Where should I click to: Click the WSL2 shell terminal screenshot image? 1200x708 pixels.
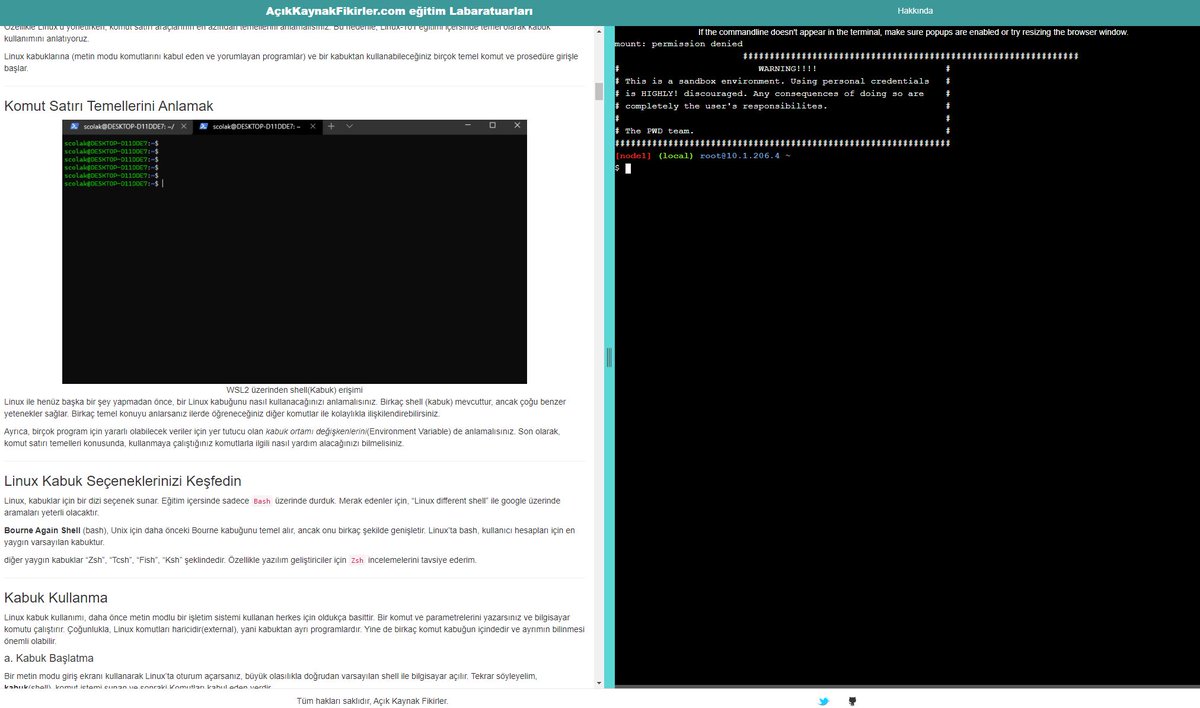coord(294,252)
